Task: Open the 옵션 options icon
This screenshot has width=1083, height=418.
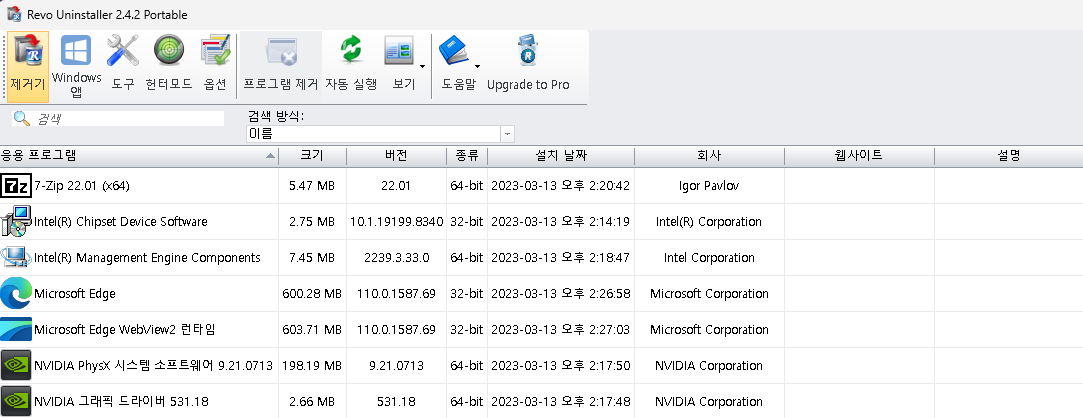Action: pyautogui.click(x=215, y=51)
